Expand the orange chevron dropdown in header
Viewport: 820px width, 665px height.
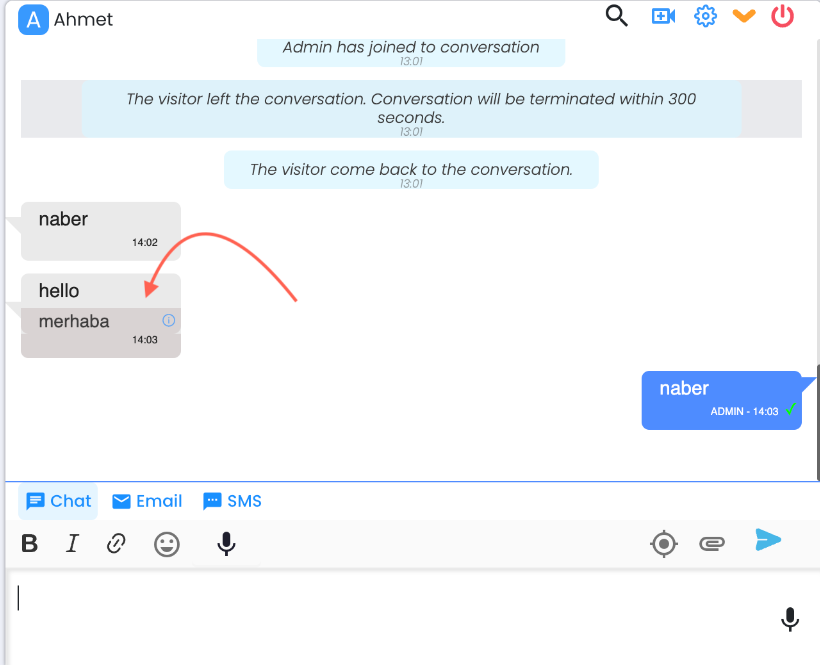(744, 16)
